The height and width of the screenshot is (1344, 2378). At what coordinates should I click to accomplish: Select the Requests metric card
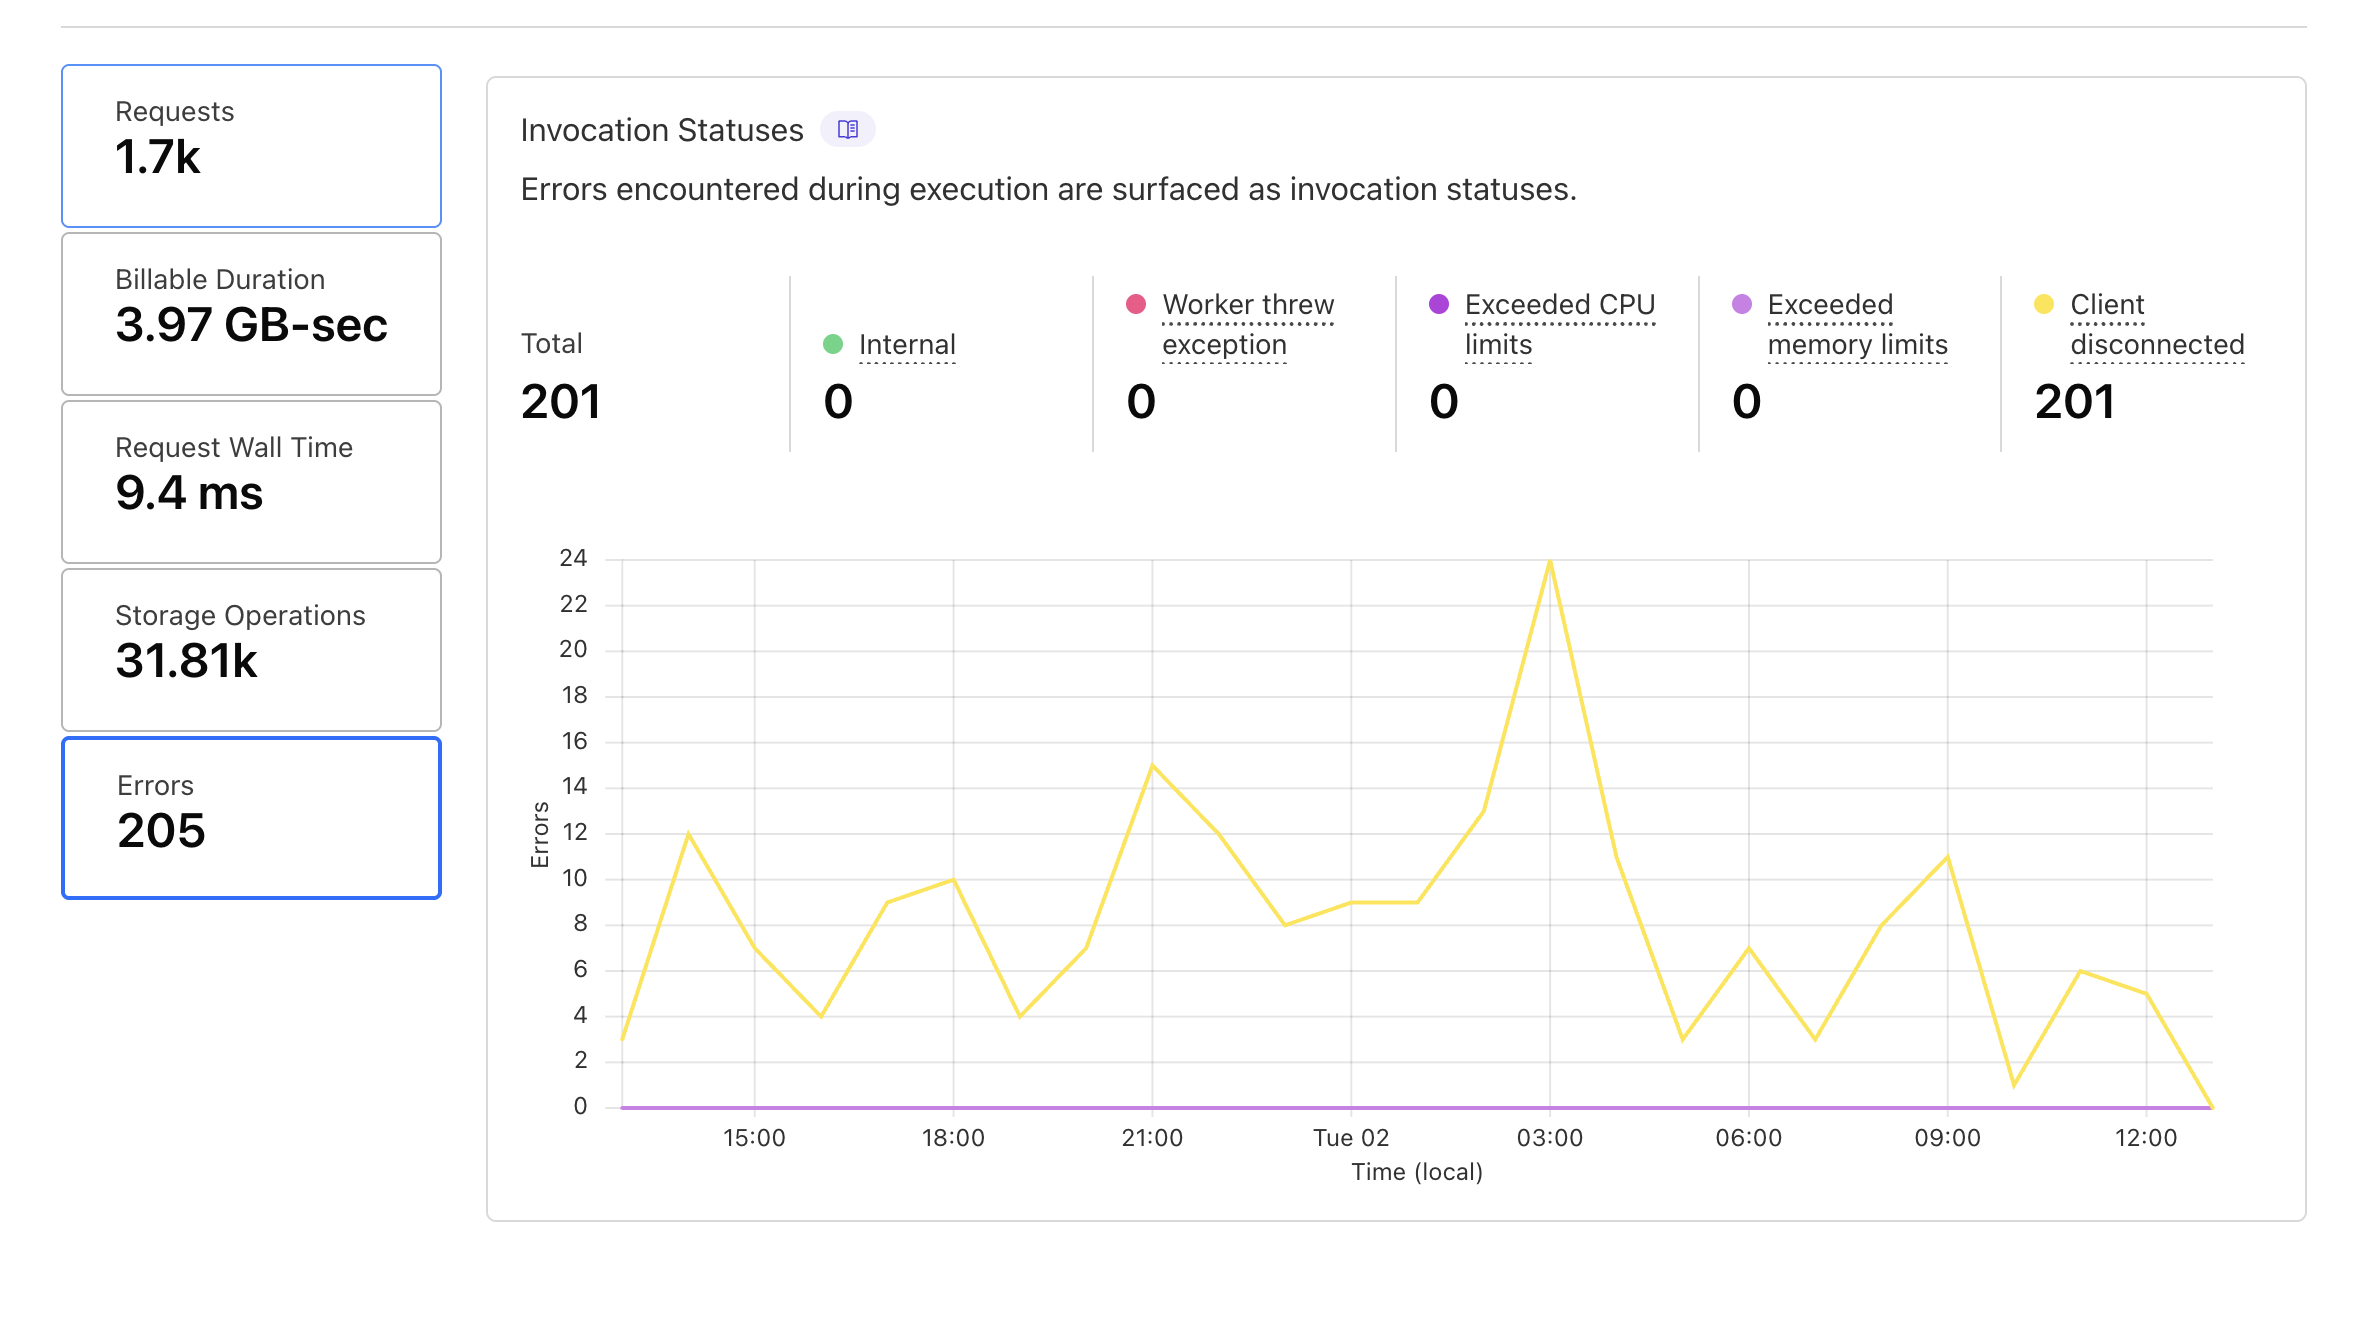[x=251, y=146]
